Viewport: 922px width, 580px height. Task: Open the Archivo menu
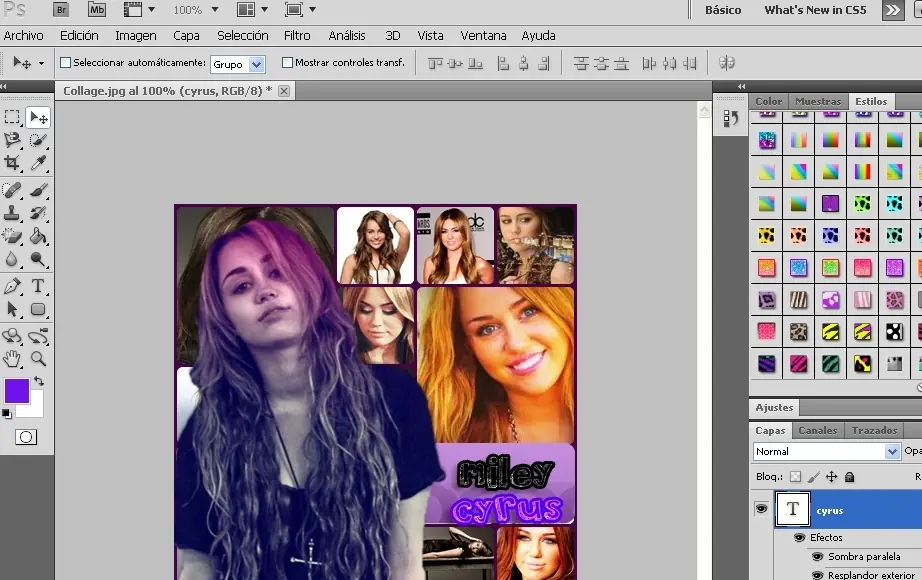point(24,36)
